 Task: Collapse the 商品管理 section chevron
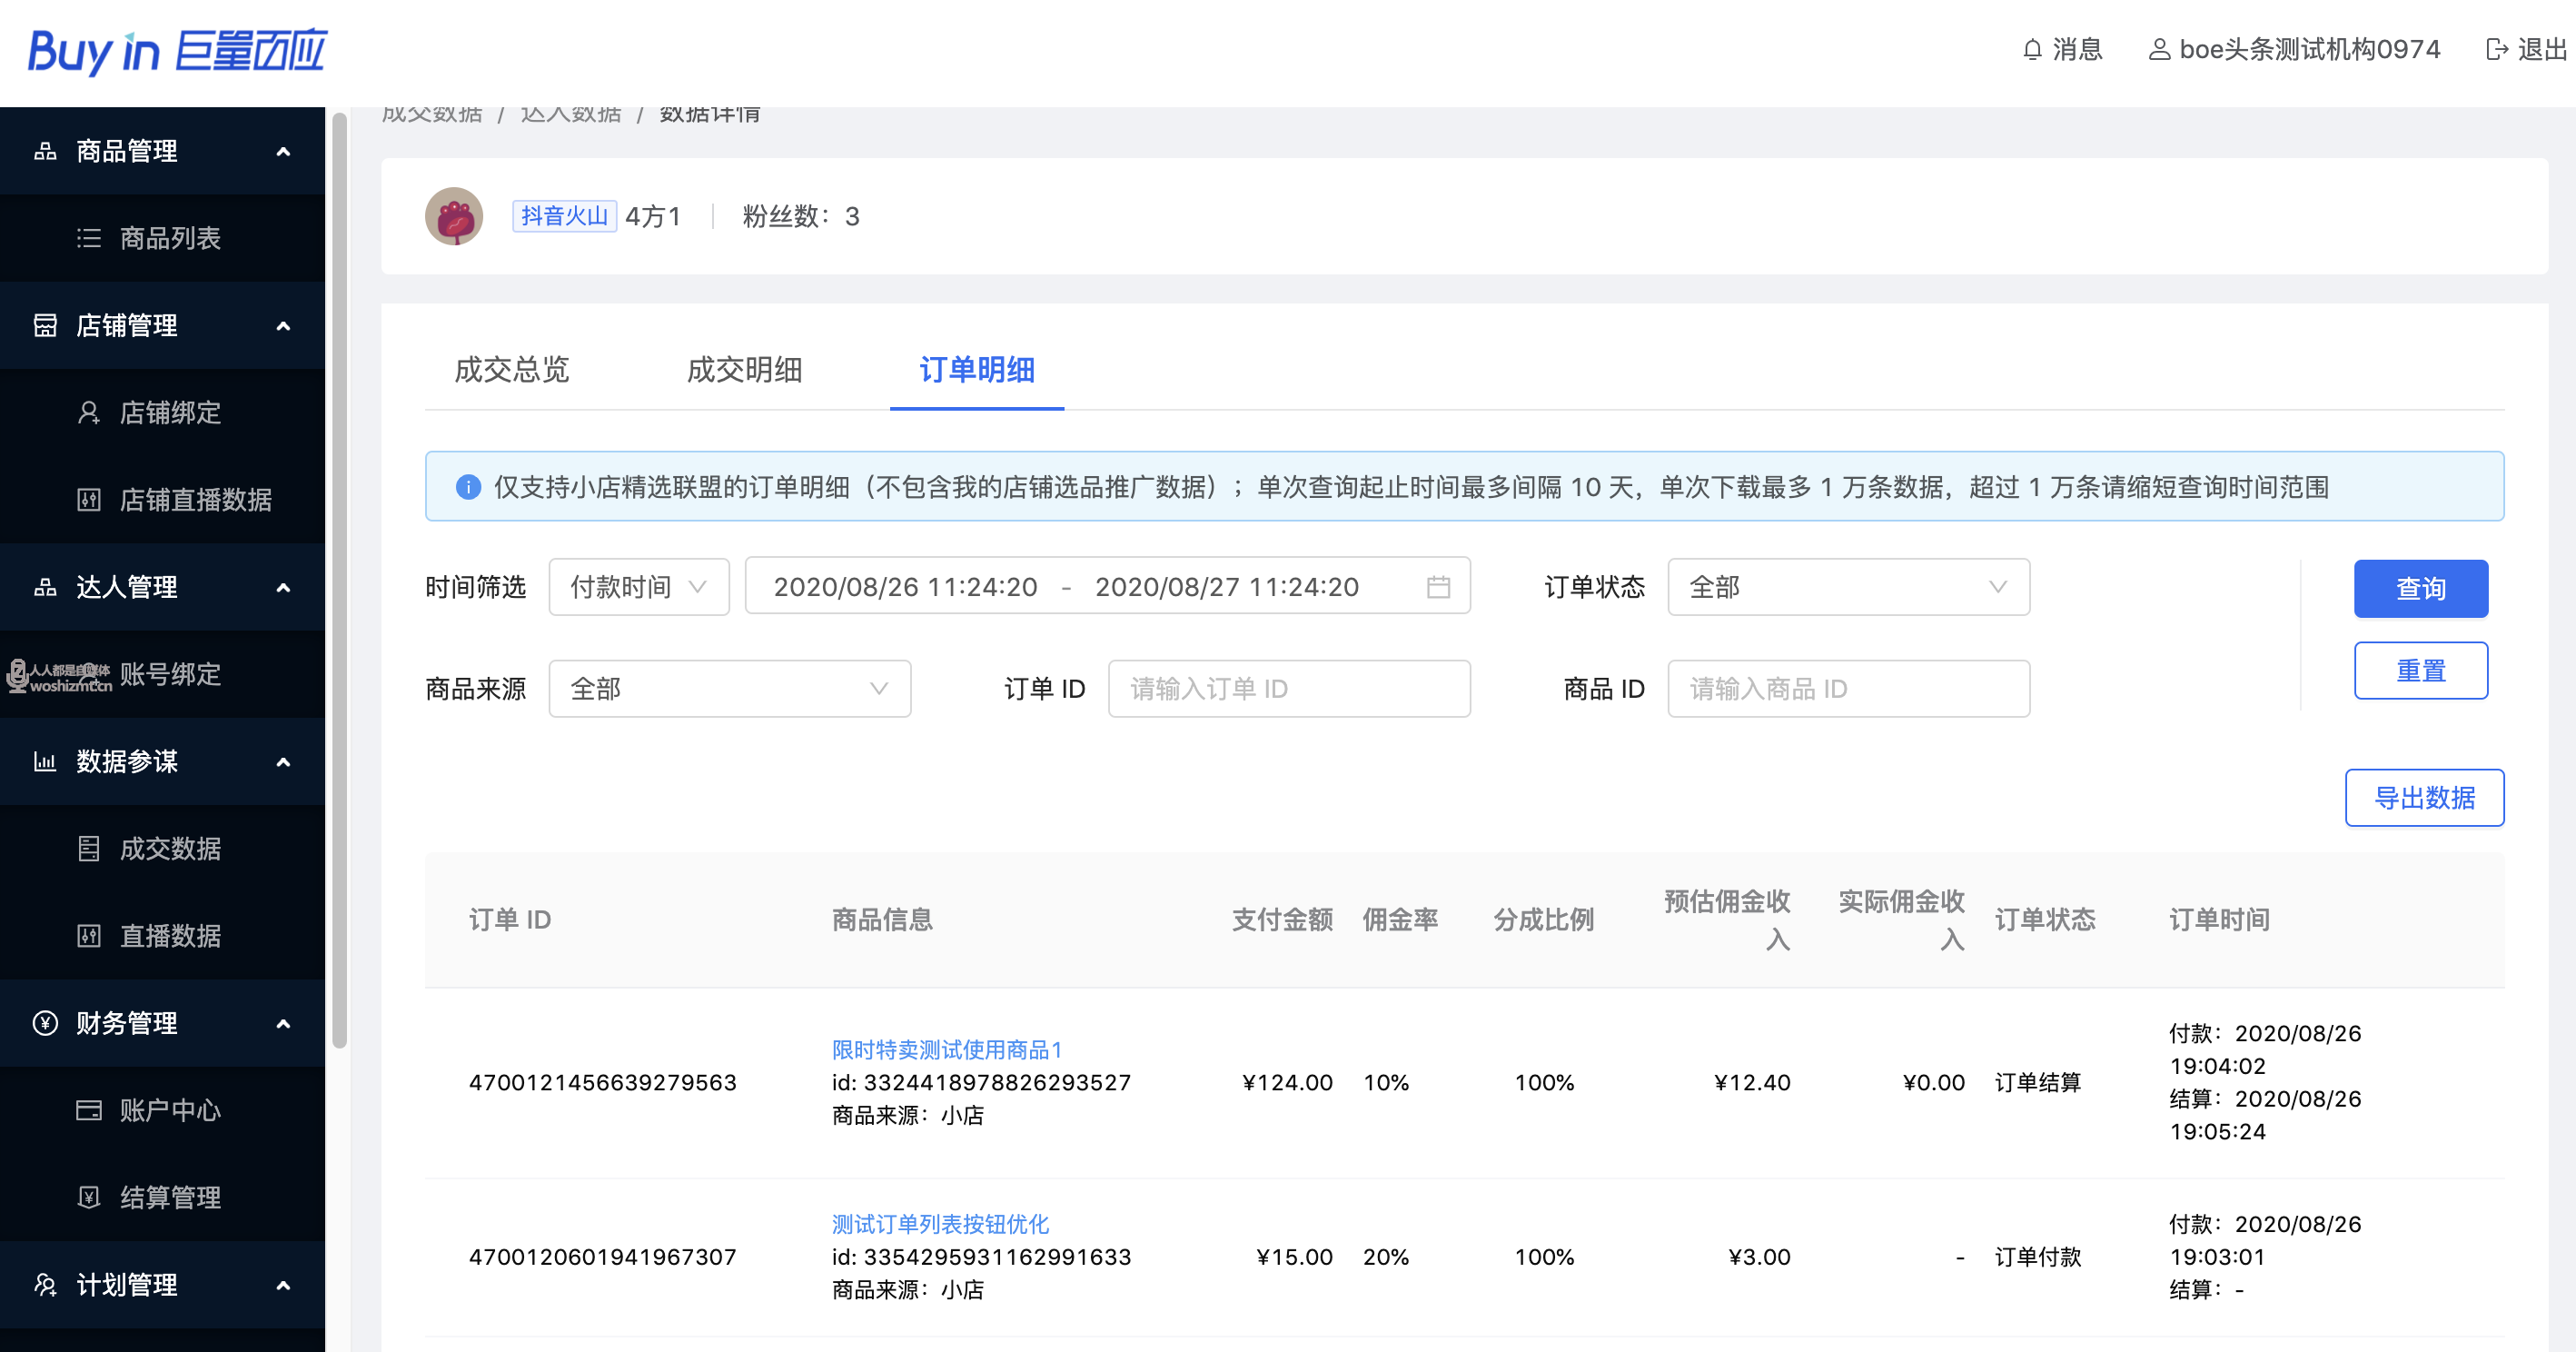click(x=283, y=152)
